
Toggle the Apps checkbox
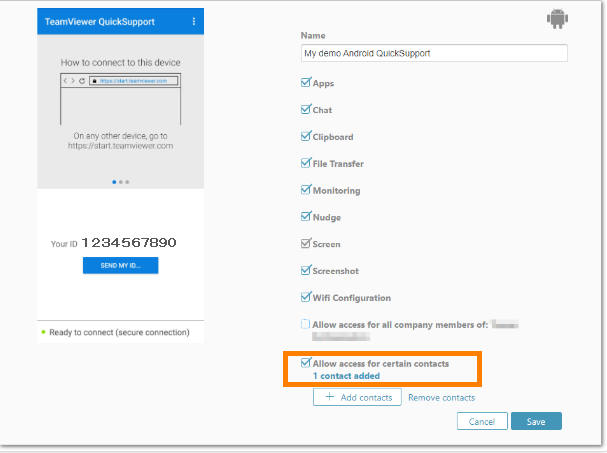pyautogui.click(x=306, y=83)
